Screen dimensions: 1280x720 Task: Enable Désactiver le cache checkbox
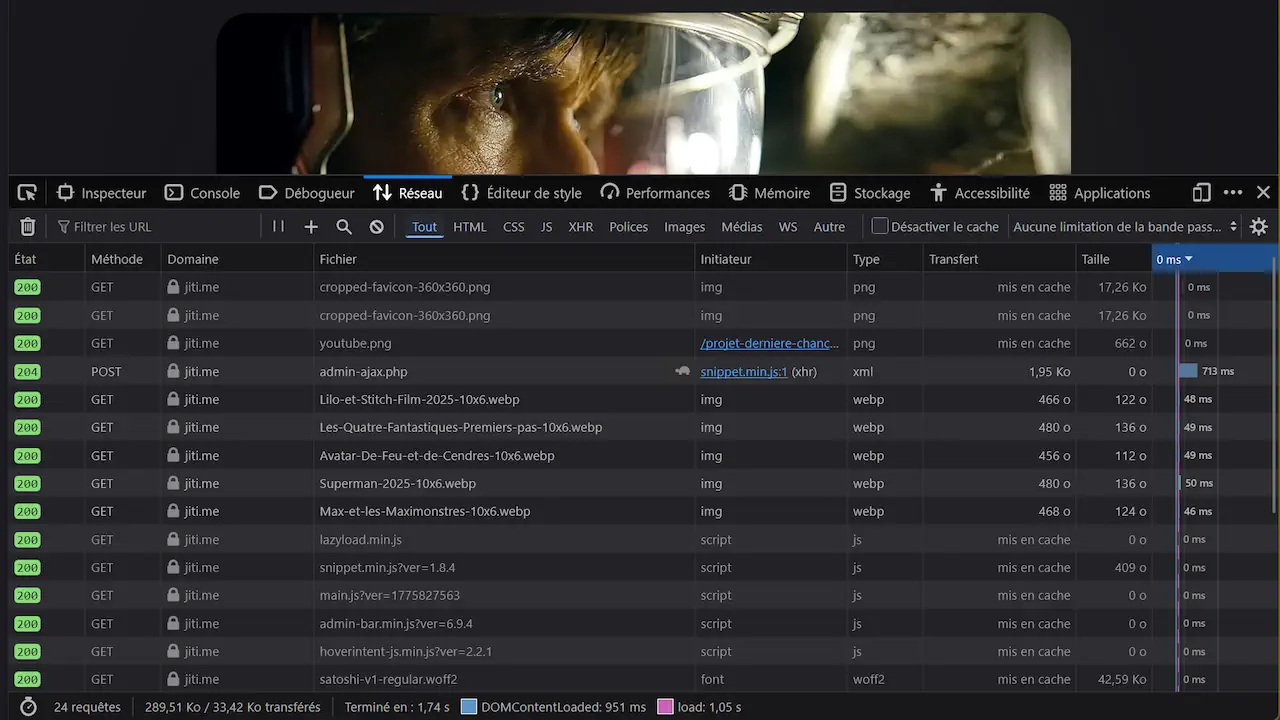(x=880, y=227)
